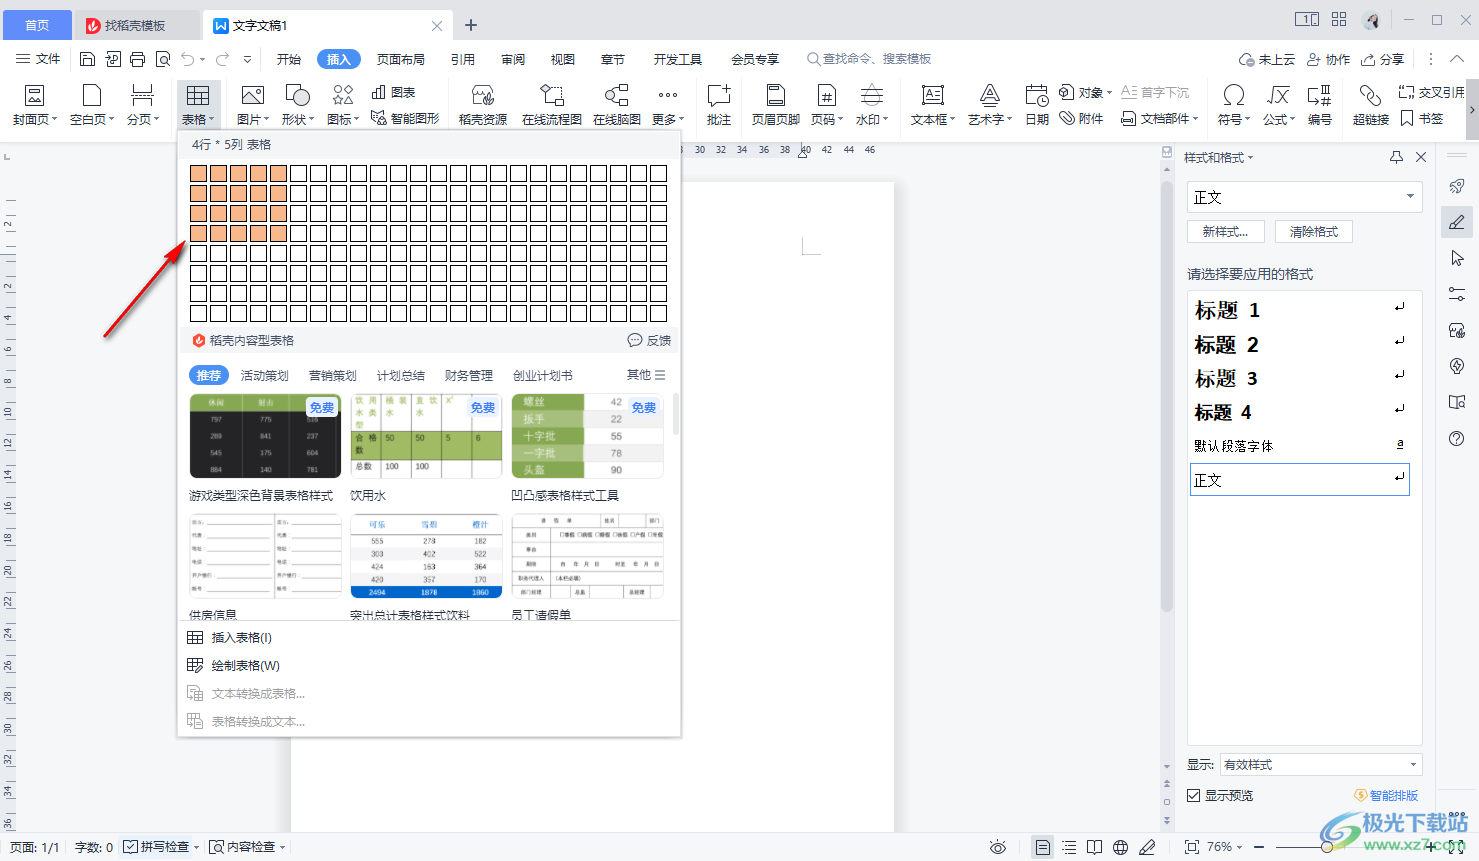
Task: Click the 反馈 feedback link
Action: click(x=649, y=341)
